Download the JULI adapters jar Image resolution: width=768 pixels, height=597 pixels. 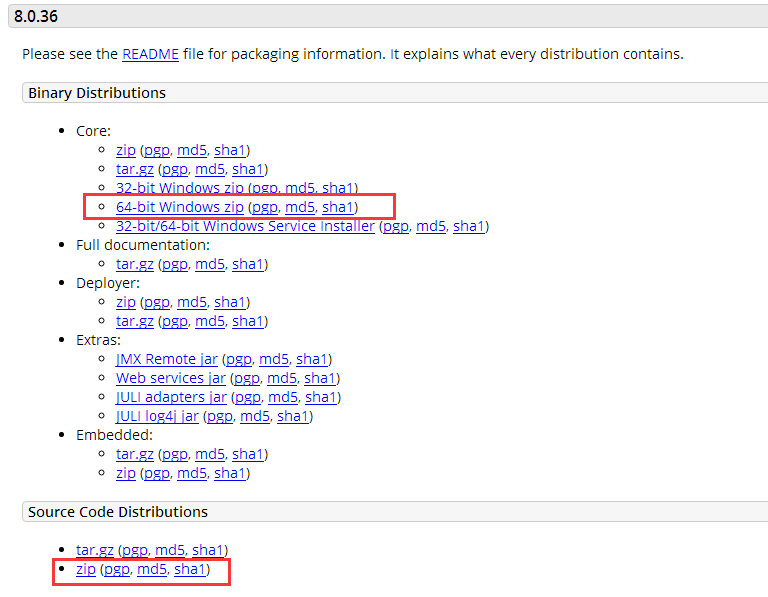tap(171, 397)
